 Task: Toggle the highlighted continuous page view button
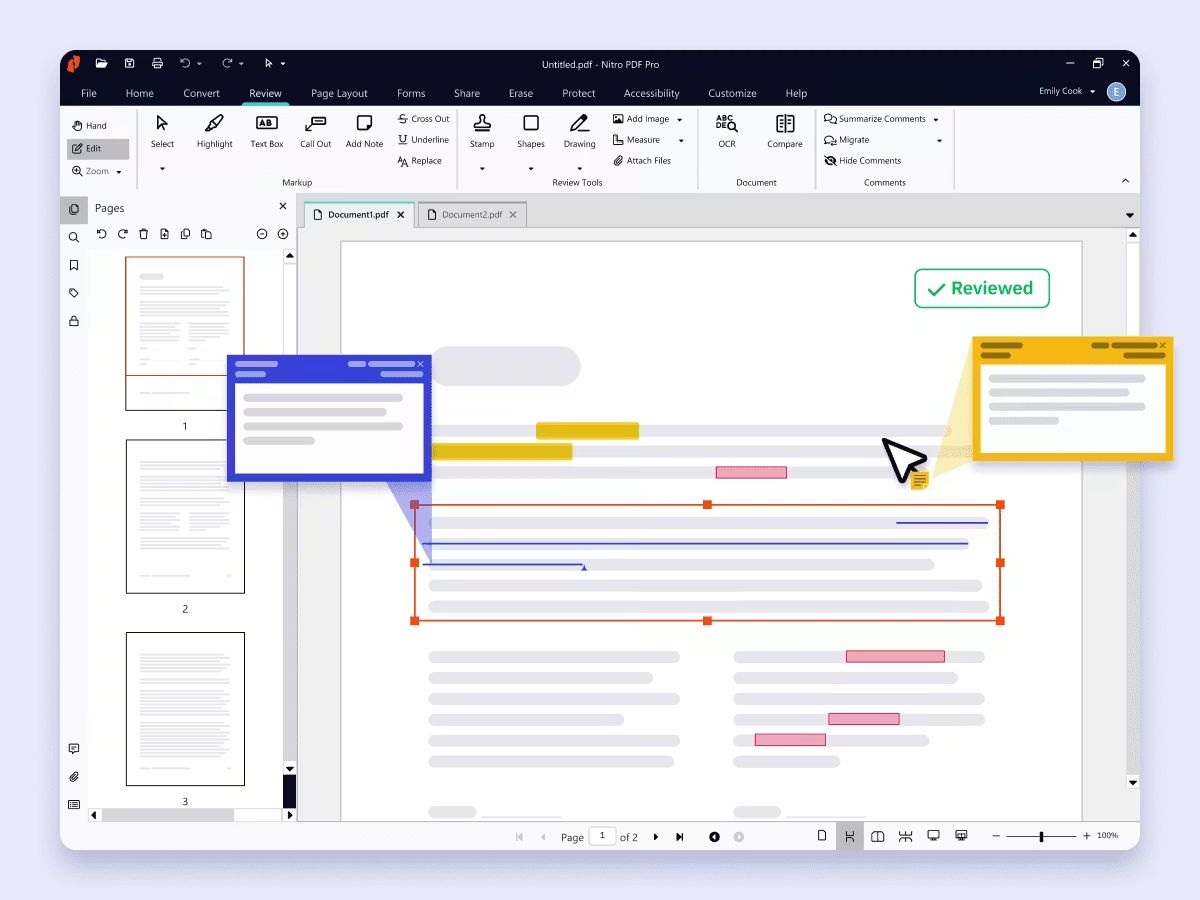849,836
